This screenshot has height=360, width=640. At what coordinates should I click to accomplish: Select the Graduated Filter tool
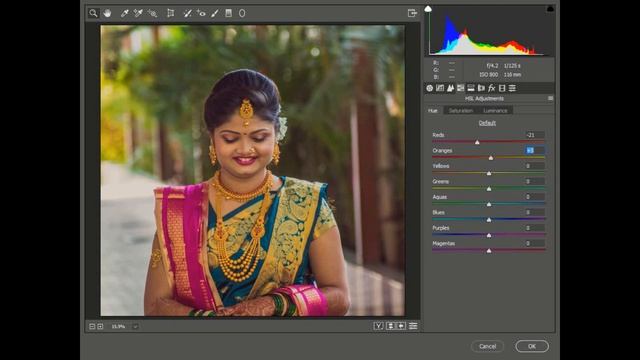point(229,13)
